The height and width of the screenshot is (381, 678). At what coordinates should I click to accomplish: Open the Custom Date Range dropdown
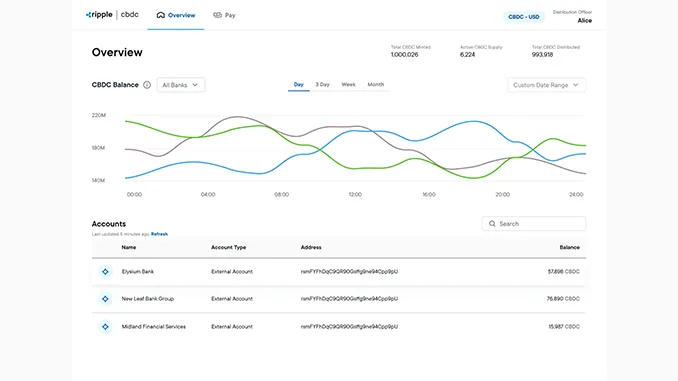click(x=547, y=85)
